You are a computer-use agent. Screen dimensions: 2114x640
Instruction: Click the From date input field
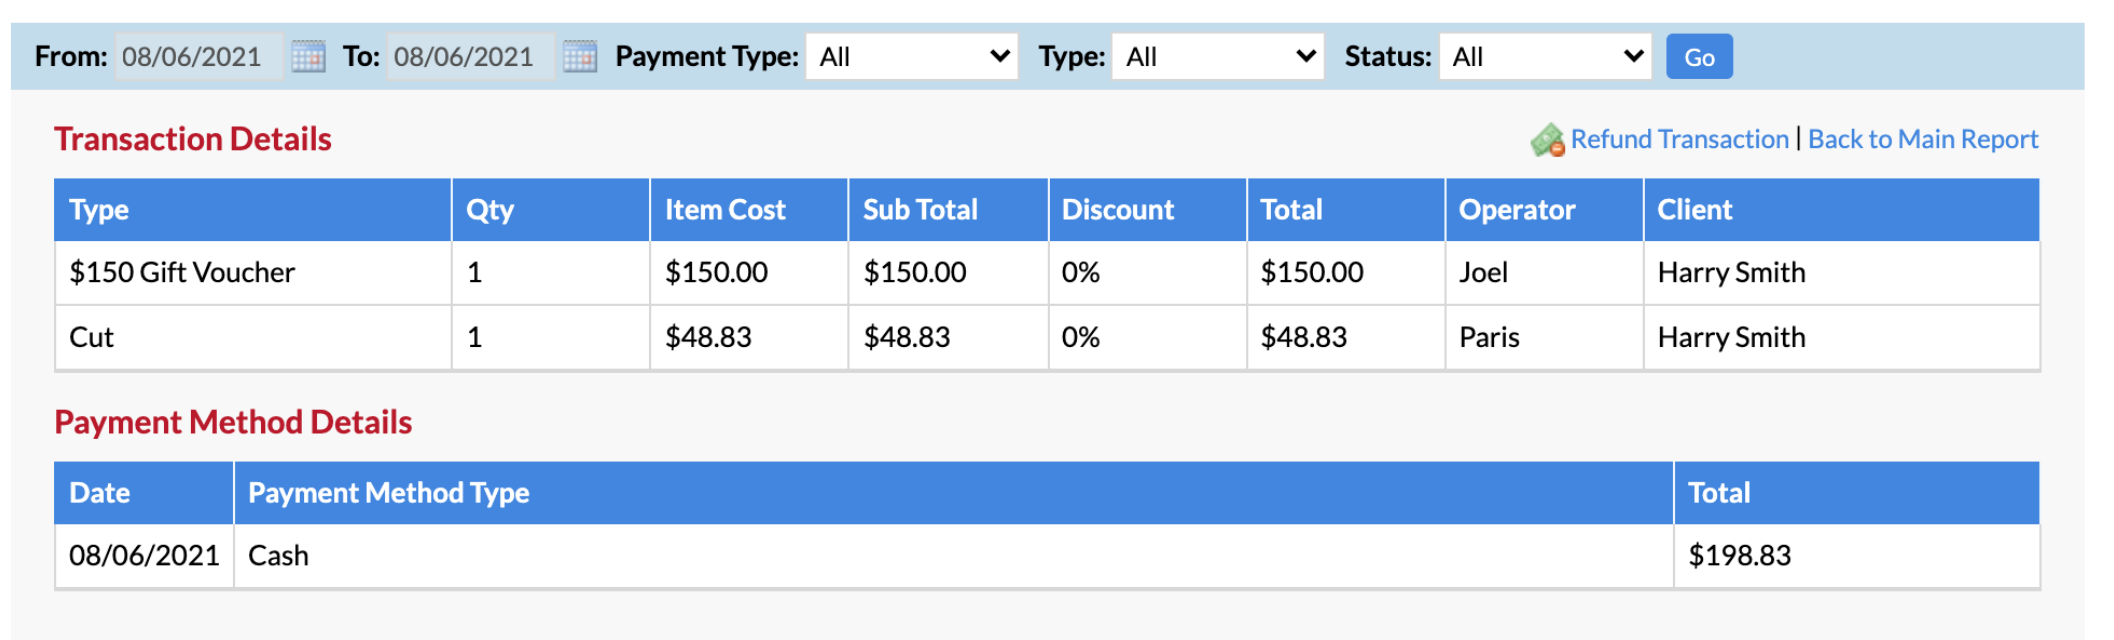point(199,56)
